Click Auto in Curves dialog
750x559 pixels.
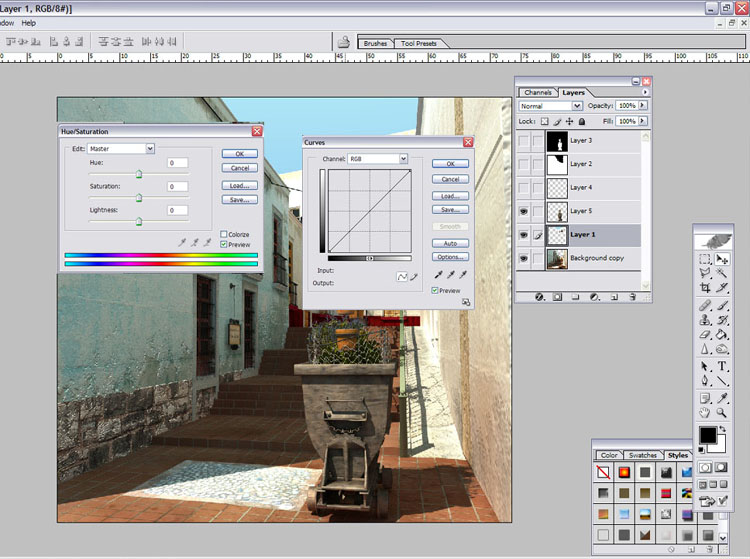pos(450,243)
